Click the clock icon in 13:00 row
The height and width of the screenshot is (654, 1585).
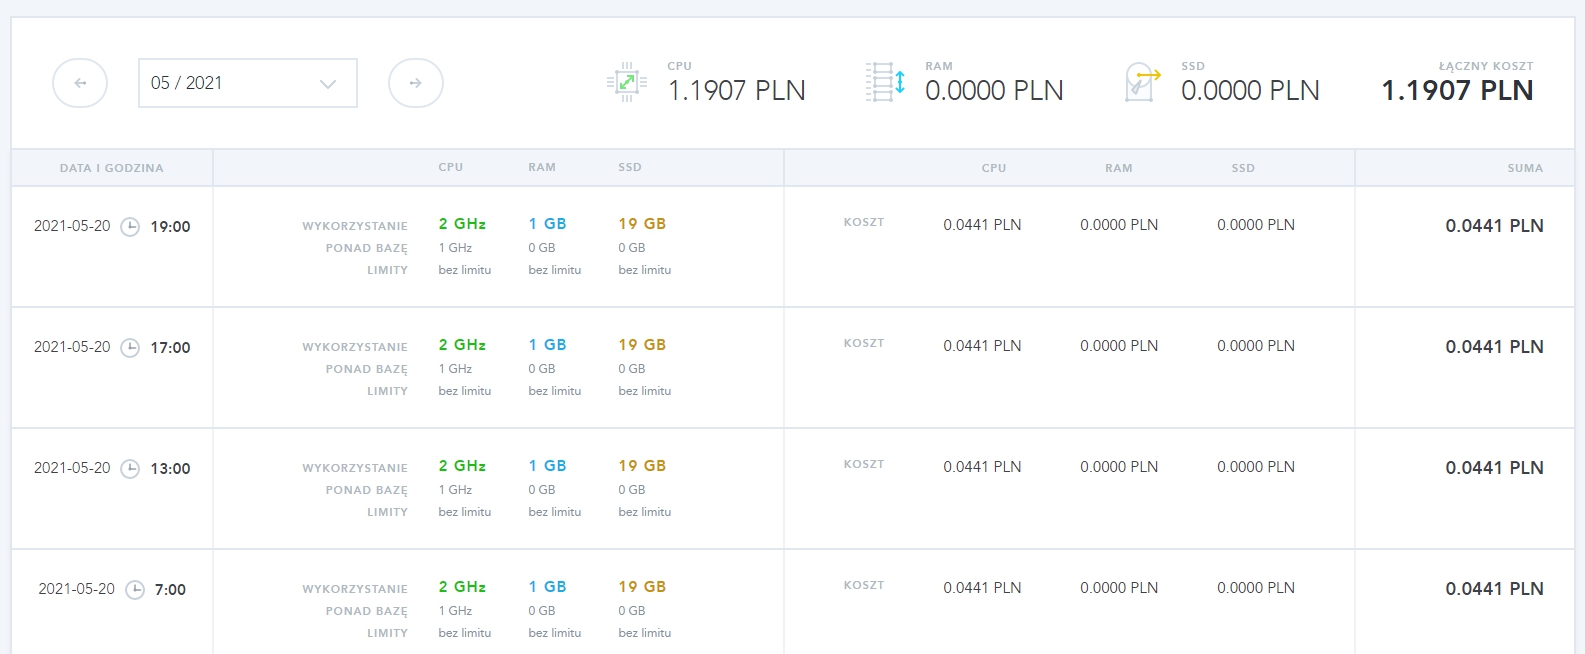click(130, 469)
